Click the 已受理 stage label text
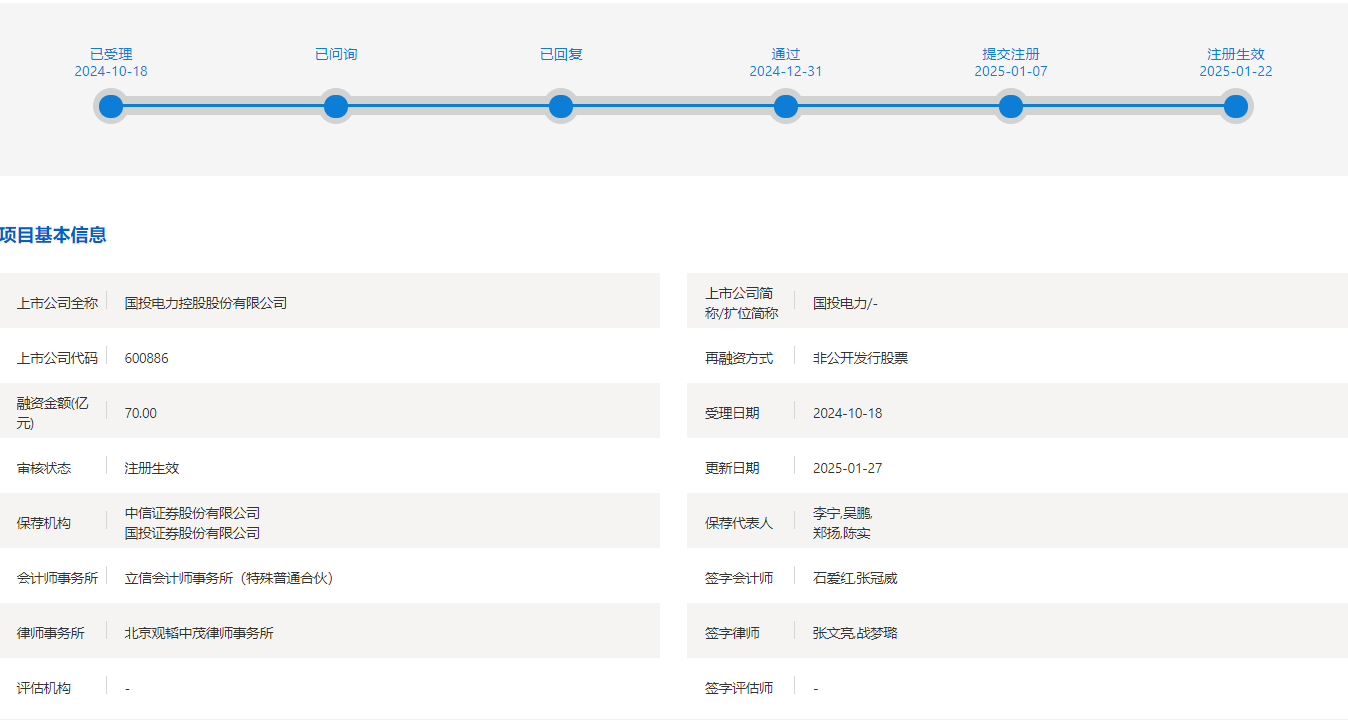Viewport: 1348px width, 720px height. click(x=111, y=54)
